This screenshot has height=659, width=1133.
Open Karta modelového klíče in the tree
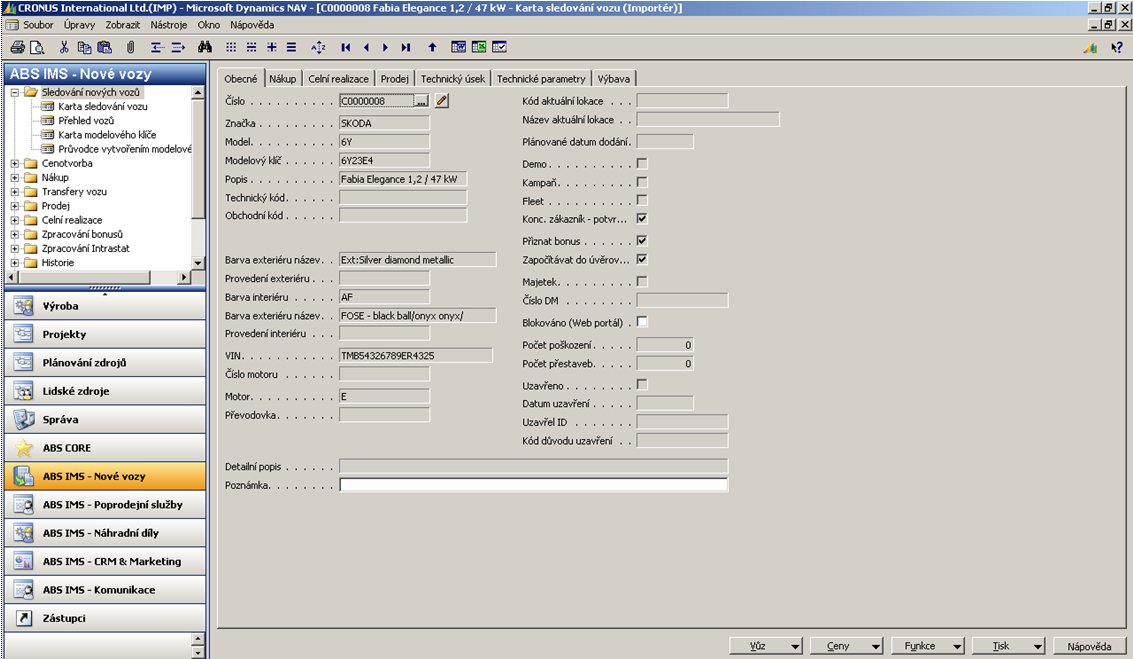107,135
